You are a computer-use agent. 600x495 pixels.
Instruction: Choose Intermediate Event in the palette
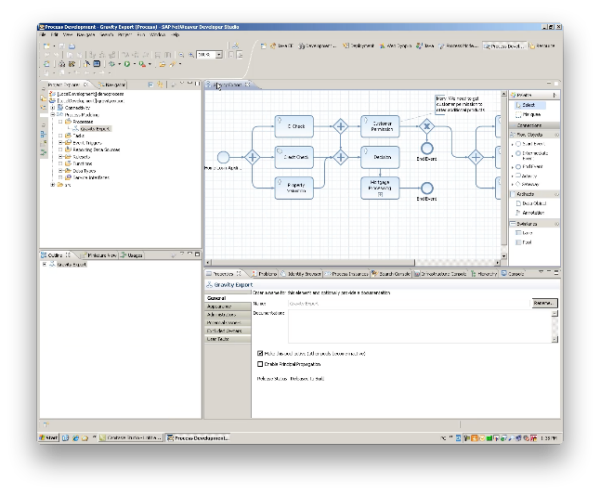pos(532,155)
